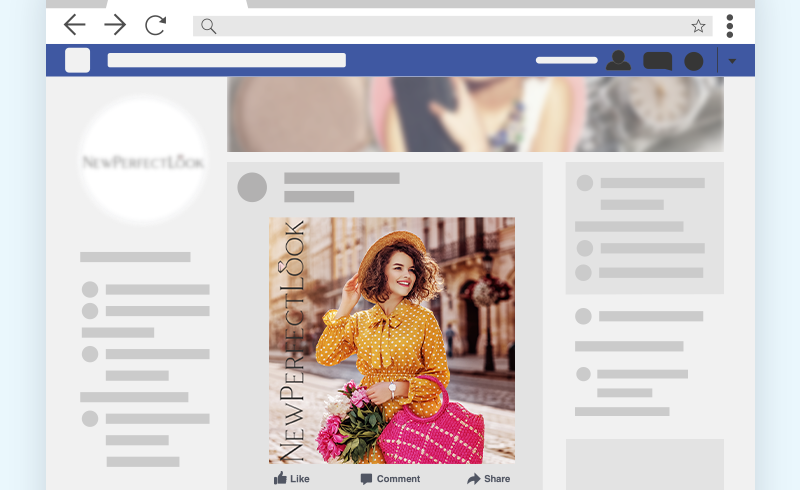This screenshot has width=800, height=490.
Task: Share the NewPerfectLook post
Action: pos(488,479)
